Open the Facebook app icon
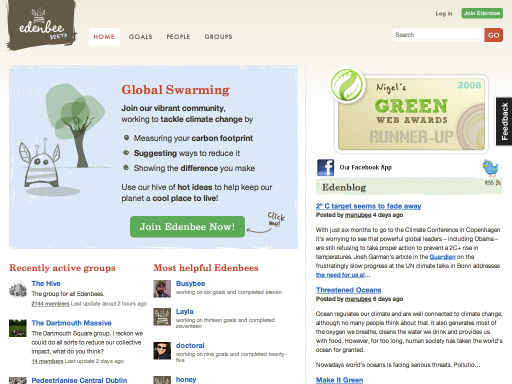Image resolution: width=512 pixels, height=384 pixels. 325,167
